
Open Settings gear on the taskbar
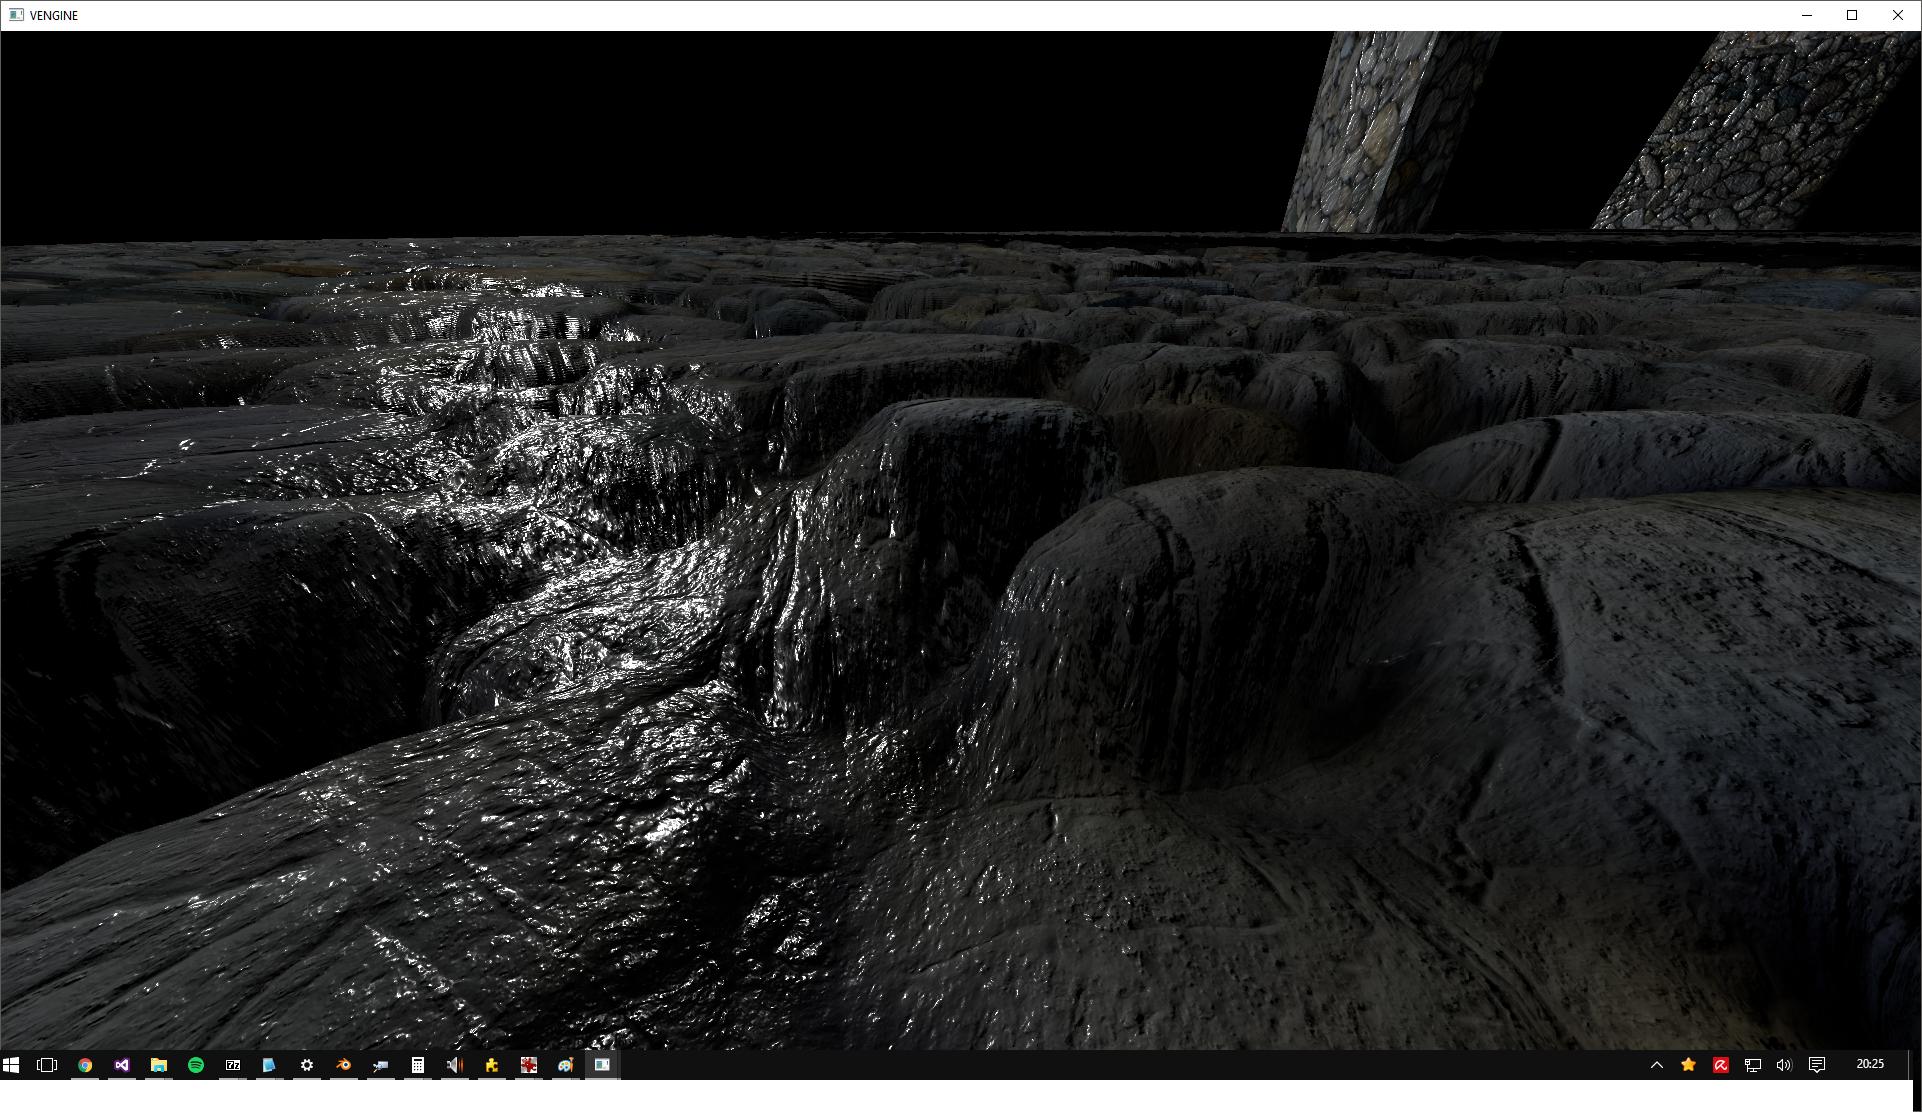pos(307,1065)
